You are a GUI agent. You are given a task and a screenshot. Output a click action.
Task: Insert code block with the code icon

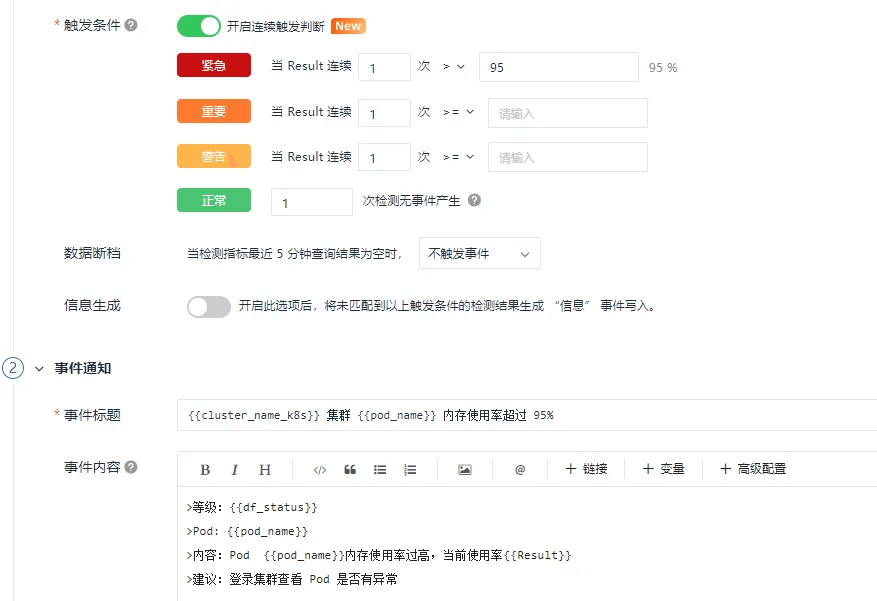click(x=320, y=469)
